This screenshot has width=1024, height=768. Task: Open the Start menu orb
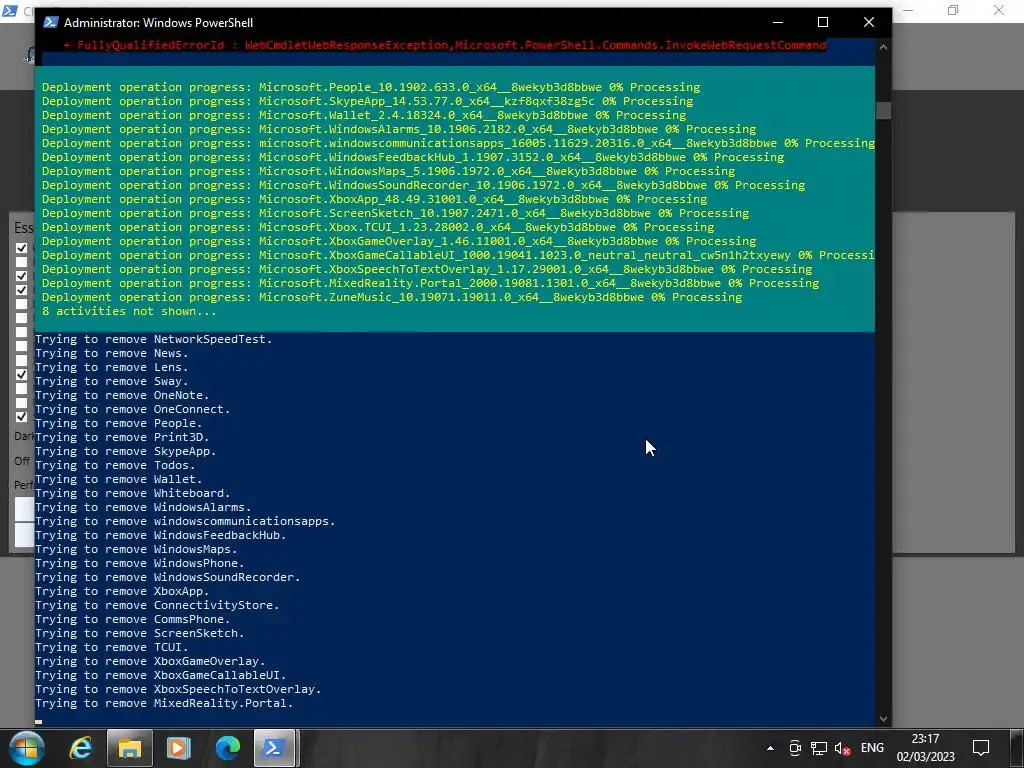(x=26, y=748)
